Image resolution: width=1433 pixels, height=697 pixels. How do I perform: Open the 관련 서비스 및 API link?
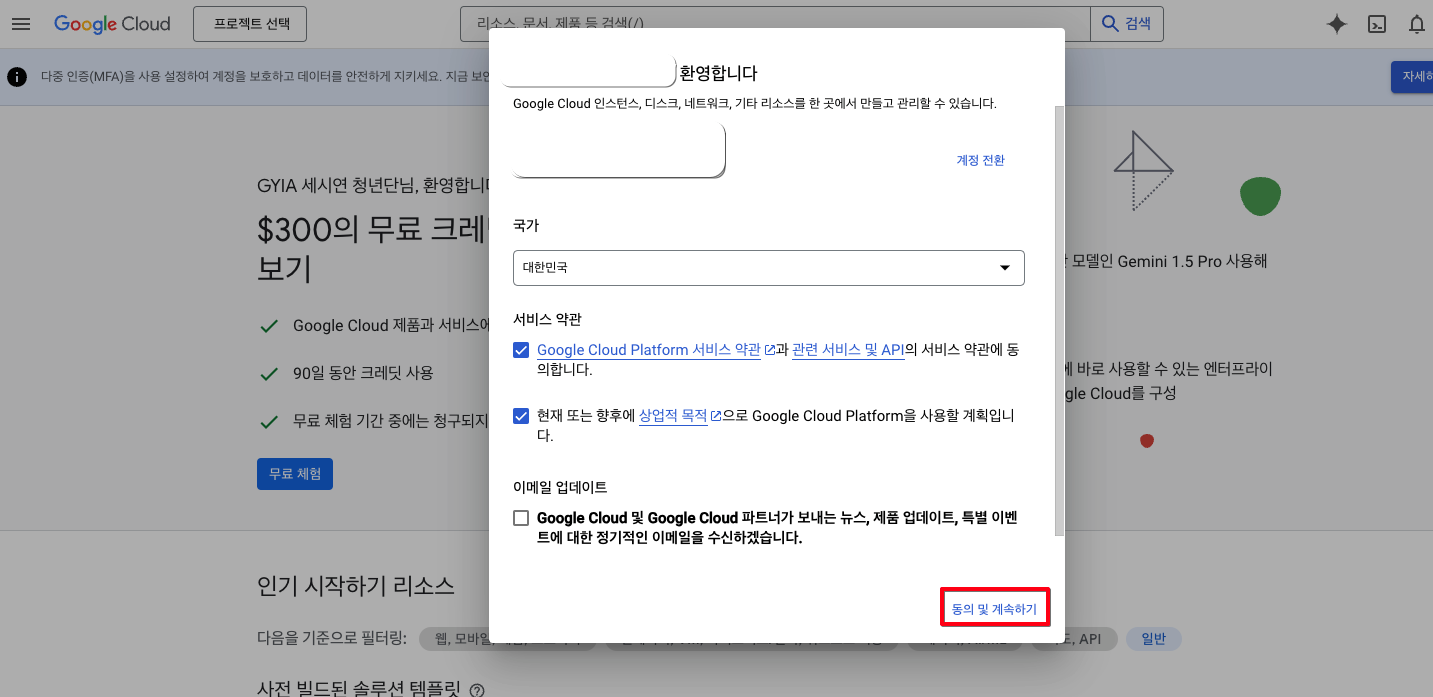pyautogui.click(x=848, y=350)
